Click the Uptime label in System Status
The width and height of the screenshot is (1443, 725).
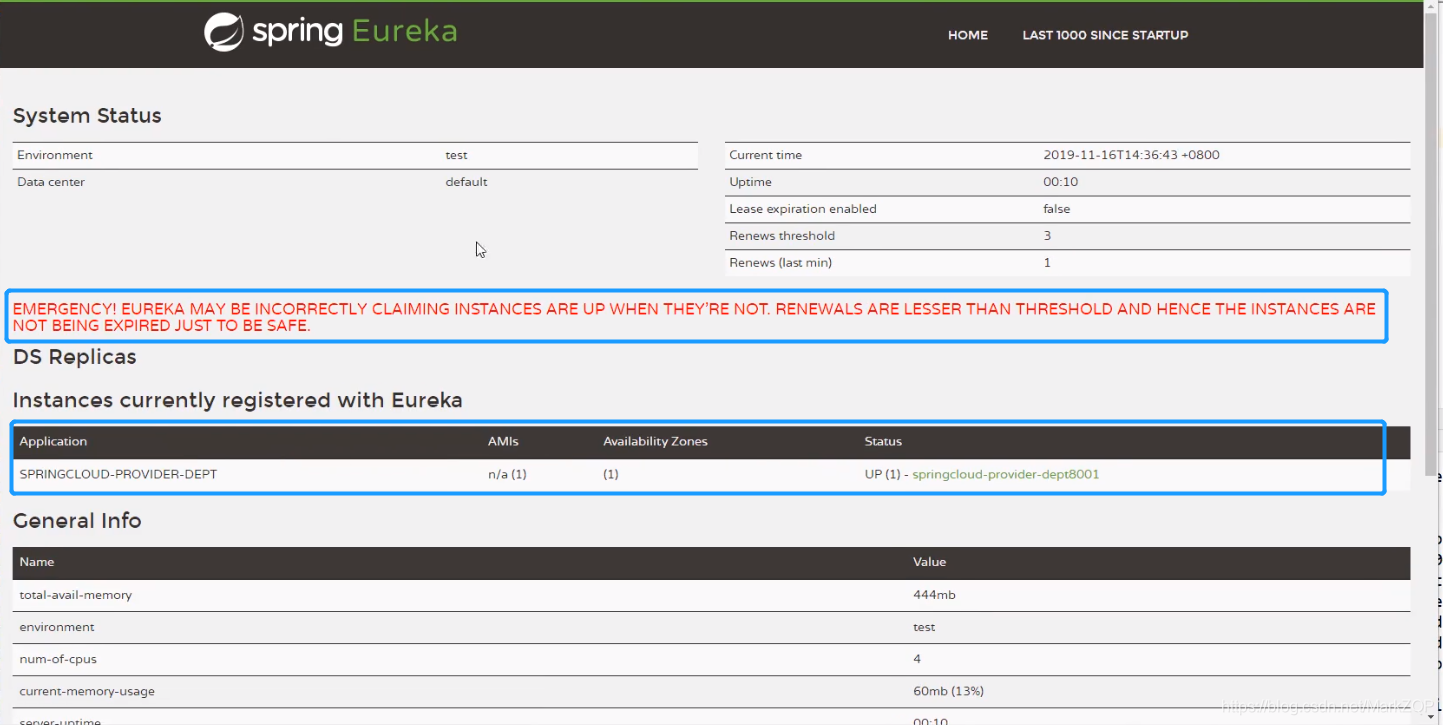[750, 182]
